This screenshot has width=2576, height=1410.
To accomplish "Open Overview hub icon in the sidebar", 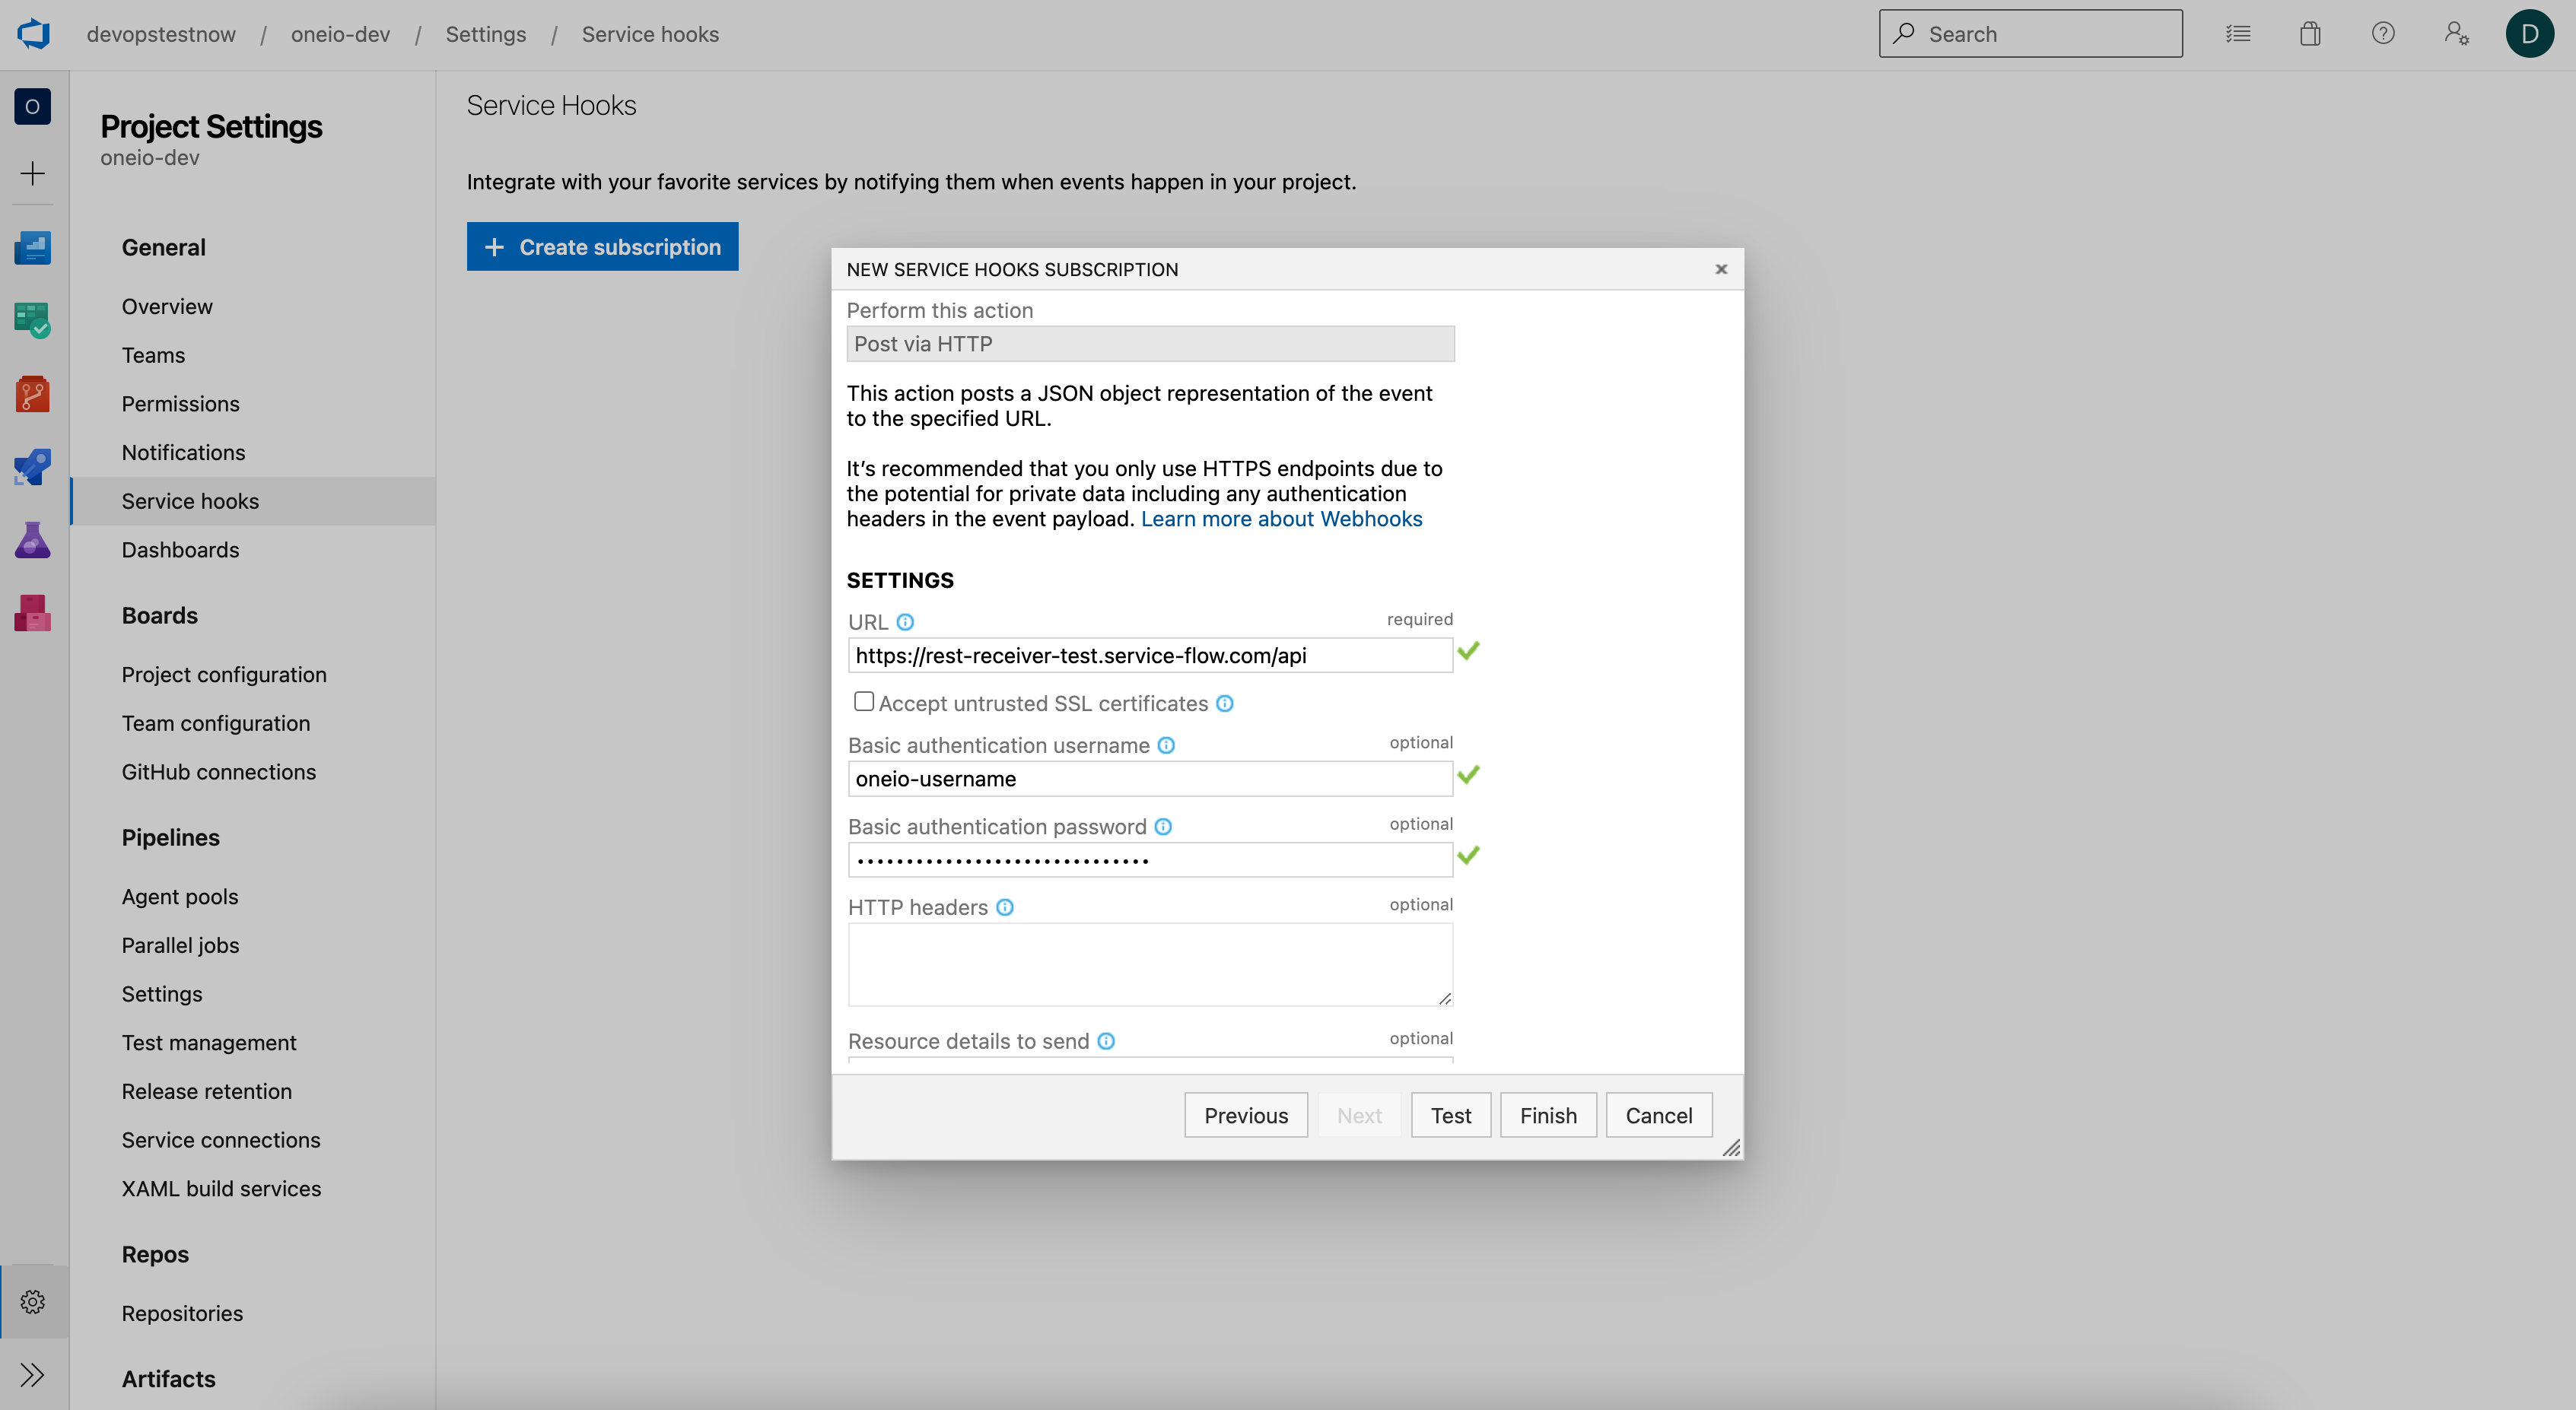I will coord(33,247).
